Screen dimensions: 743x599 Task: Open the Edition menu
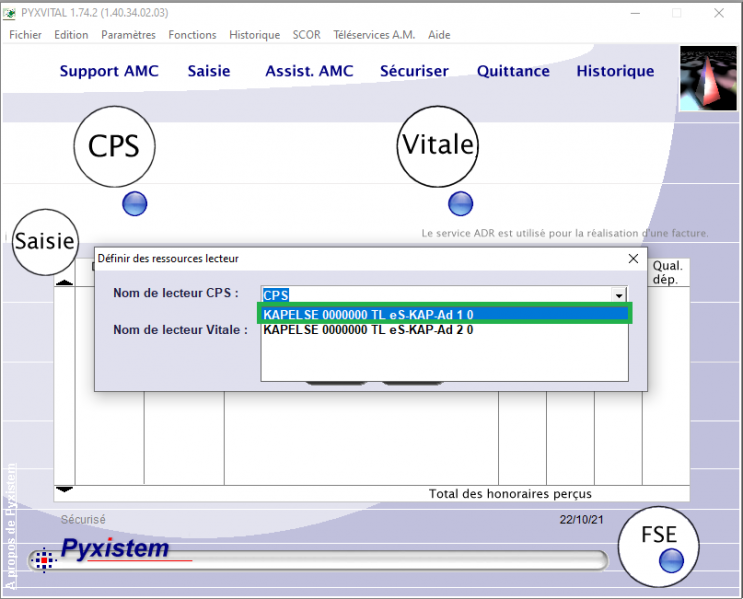tap(71, 35)
